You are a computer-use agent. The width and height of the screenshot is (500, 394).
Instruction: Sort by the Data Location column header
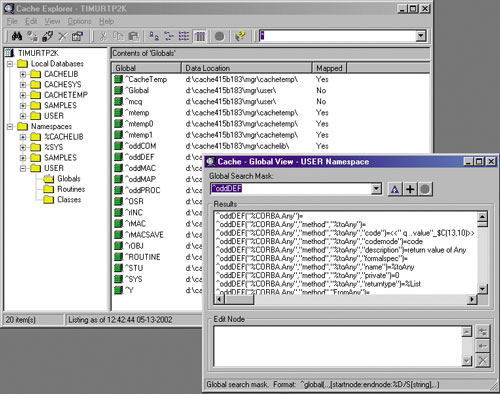click(247, 68)
